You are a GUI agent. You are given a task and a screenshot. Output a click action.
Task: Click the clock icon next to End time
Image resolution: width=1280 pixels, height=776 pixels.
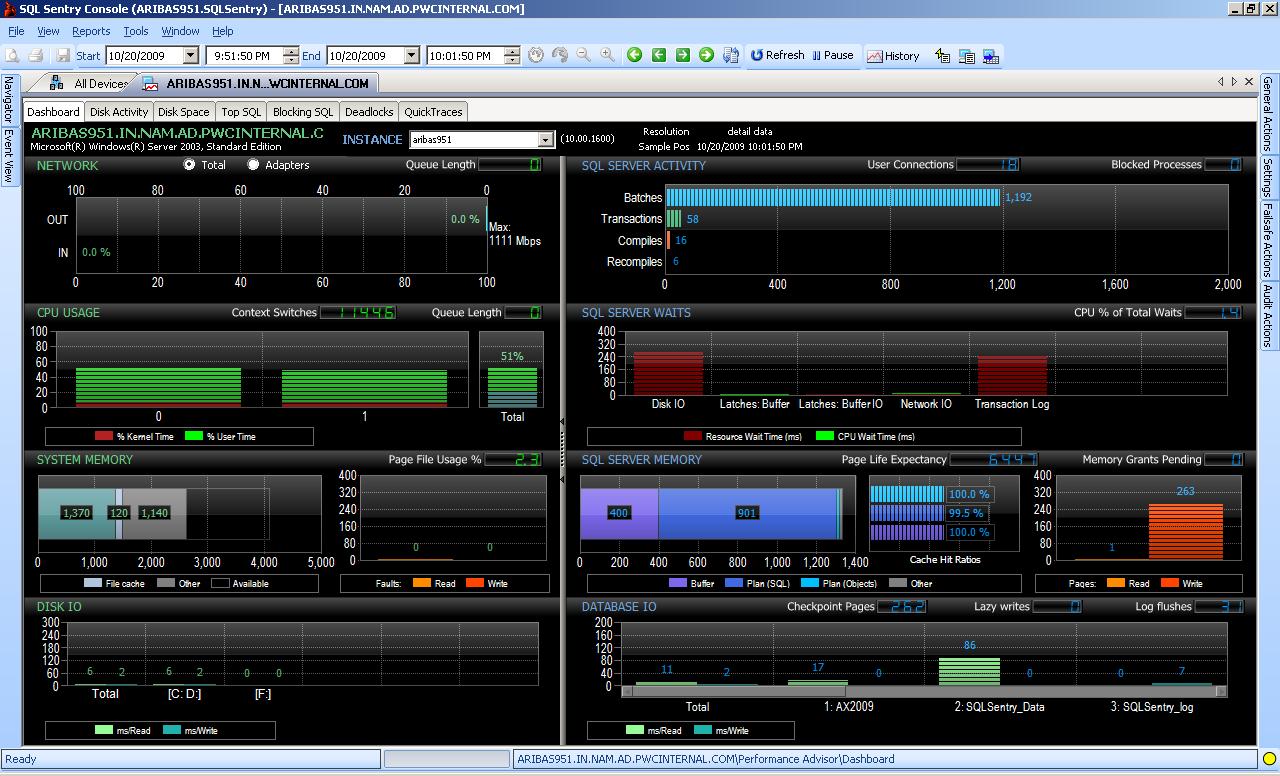pos(536,56)
